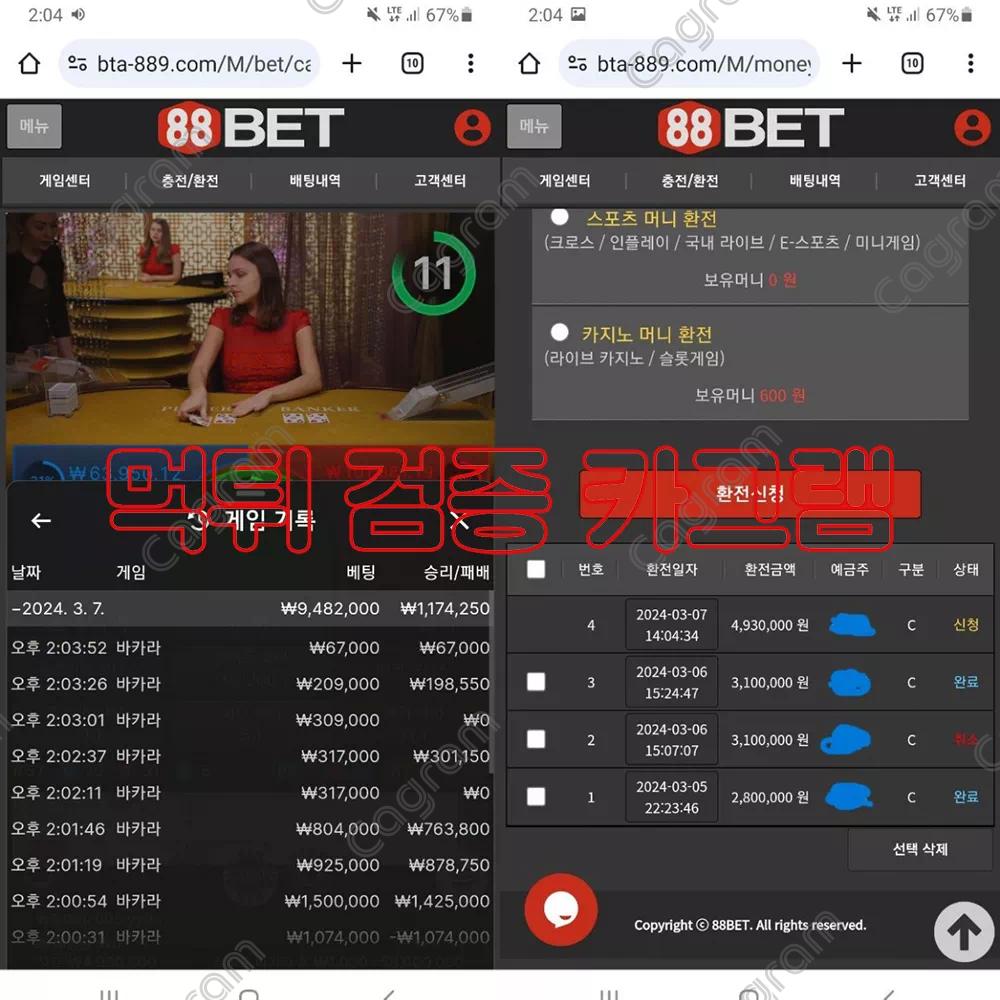Image resolution: width=1000 pixels, height=1000 pixels.
Task: Open the 충전/환전 tab on right page
Action: (689, 181)
